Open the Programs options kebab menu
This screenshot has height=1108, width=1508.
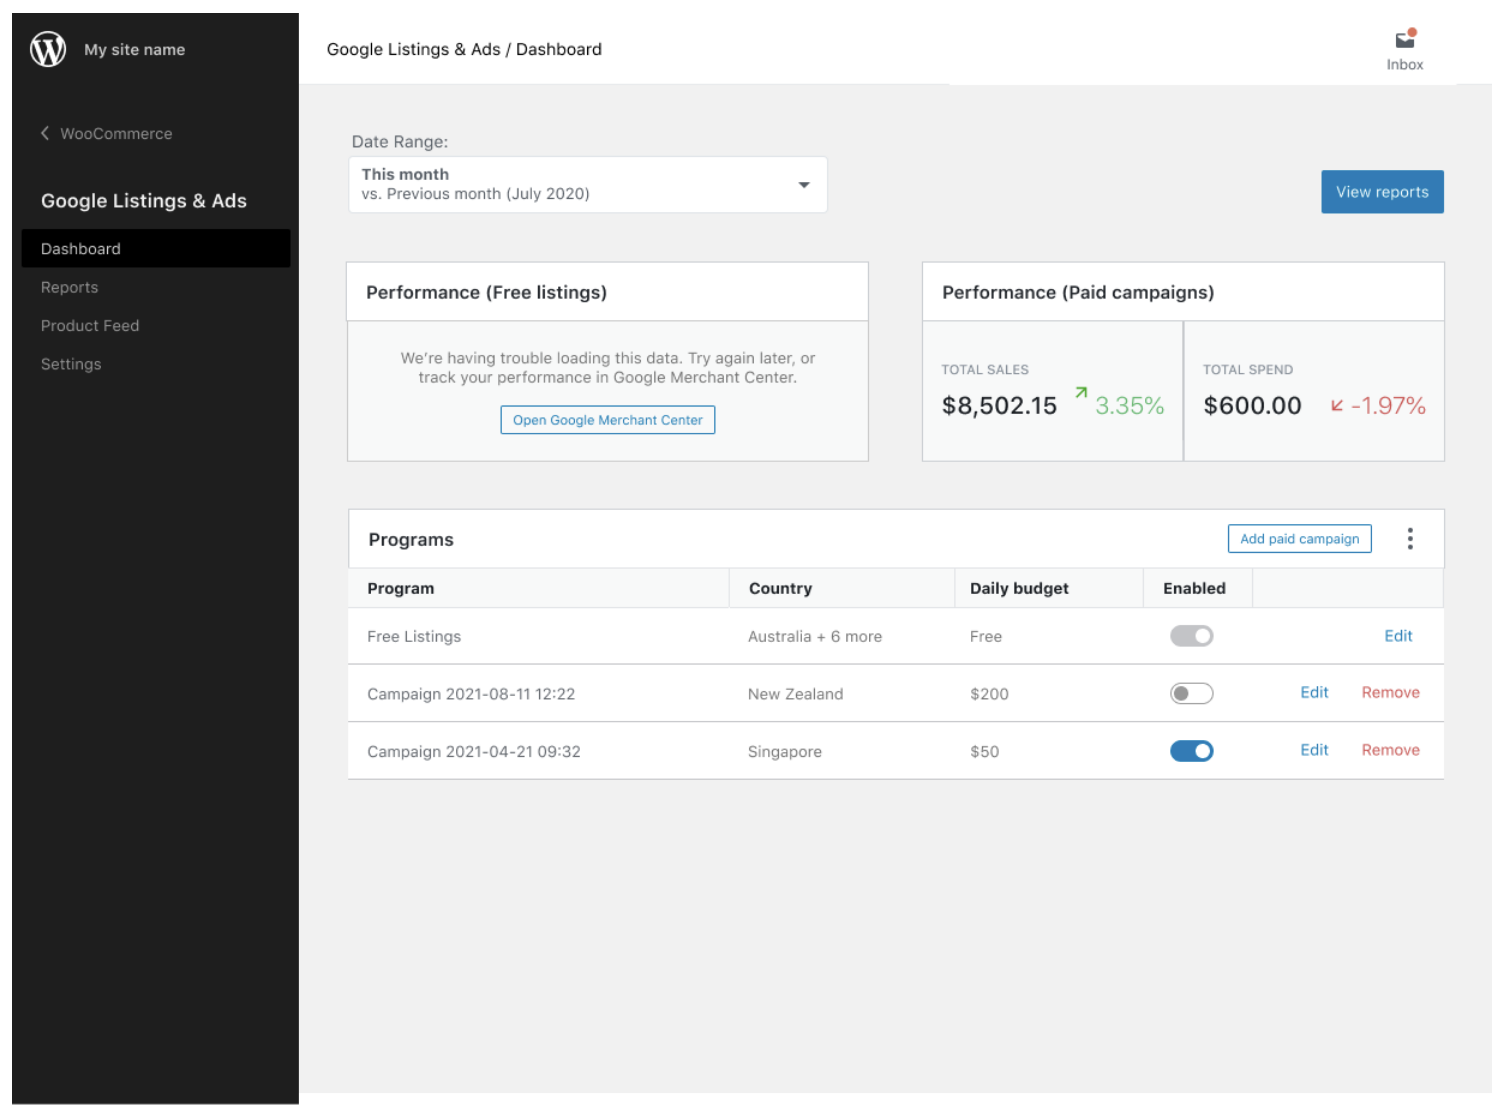1410,538
